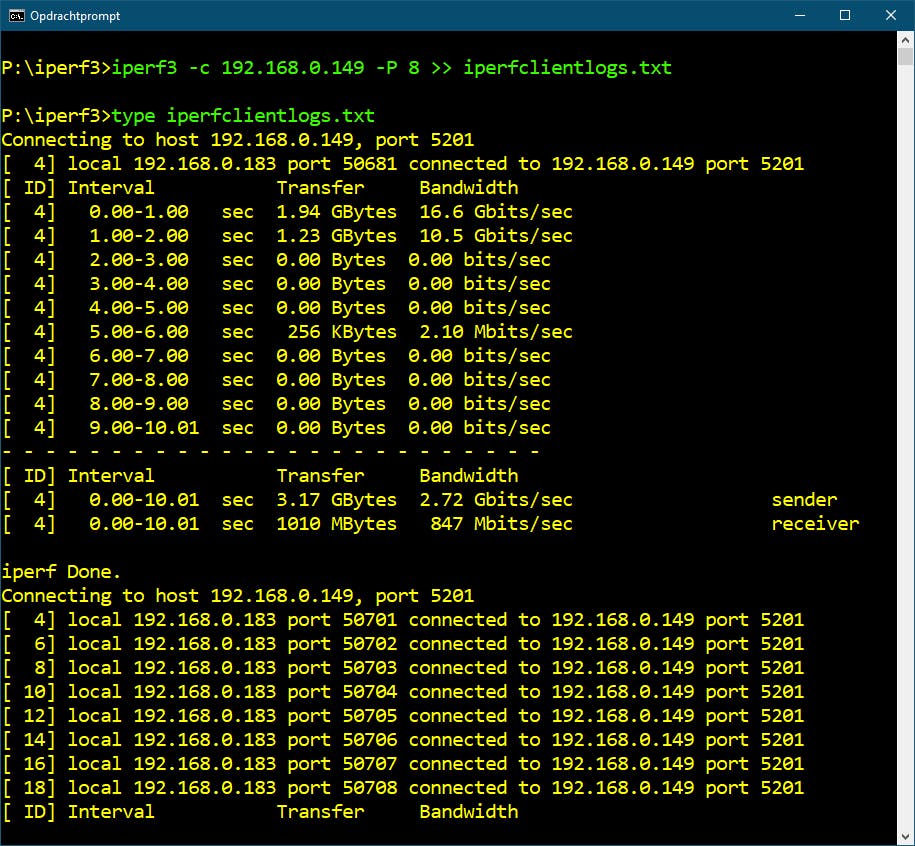
Task: Click the value '10.5 Gbits/sec'
Action: coord(496,236)
